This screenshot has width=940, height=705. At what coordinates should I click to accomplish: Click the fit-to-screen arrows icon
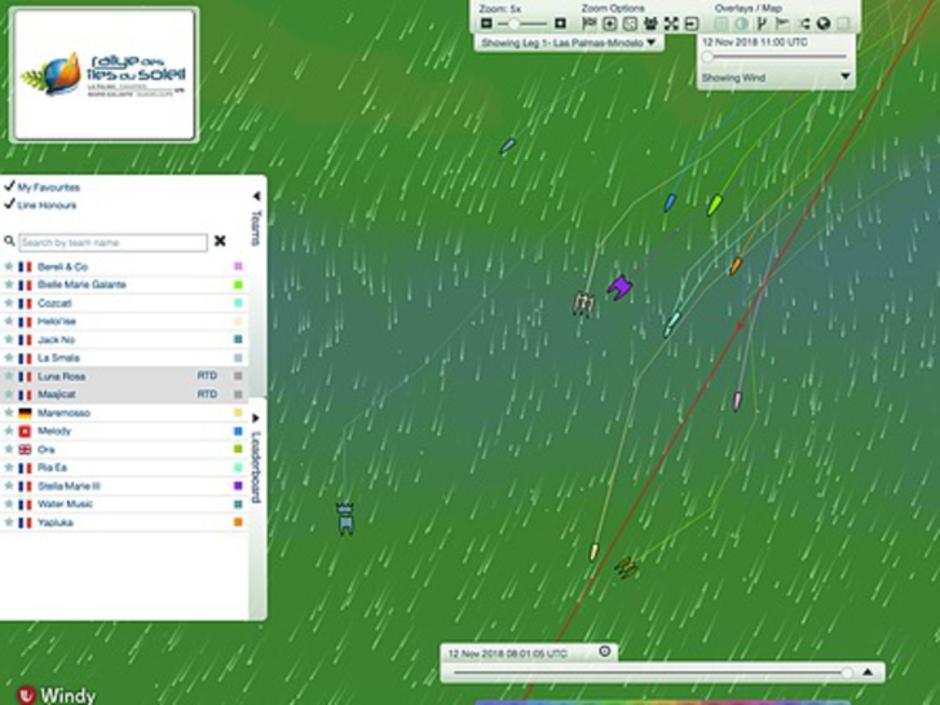pos(671,23)
